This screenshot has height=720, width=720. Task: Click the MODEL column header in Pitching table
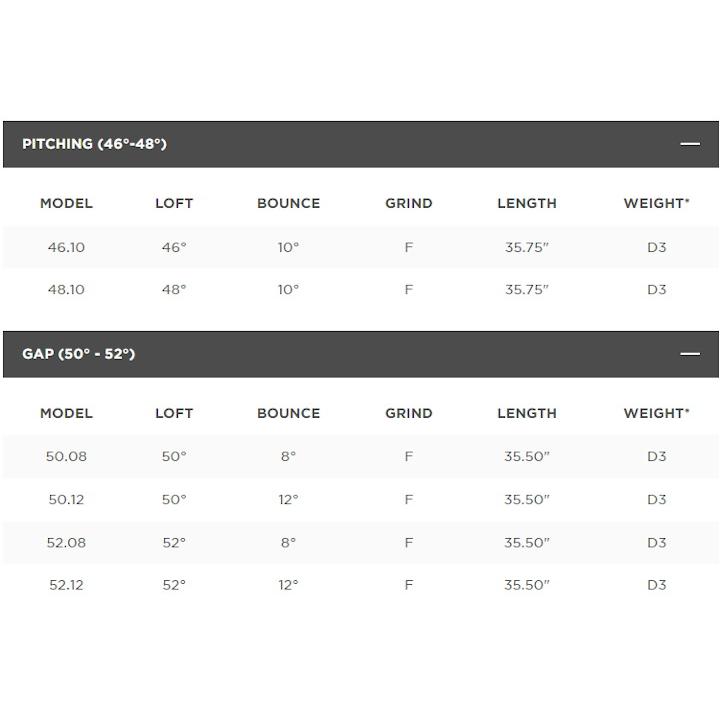66,203
